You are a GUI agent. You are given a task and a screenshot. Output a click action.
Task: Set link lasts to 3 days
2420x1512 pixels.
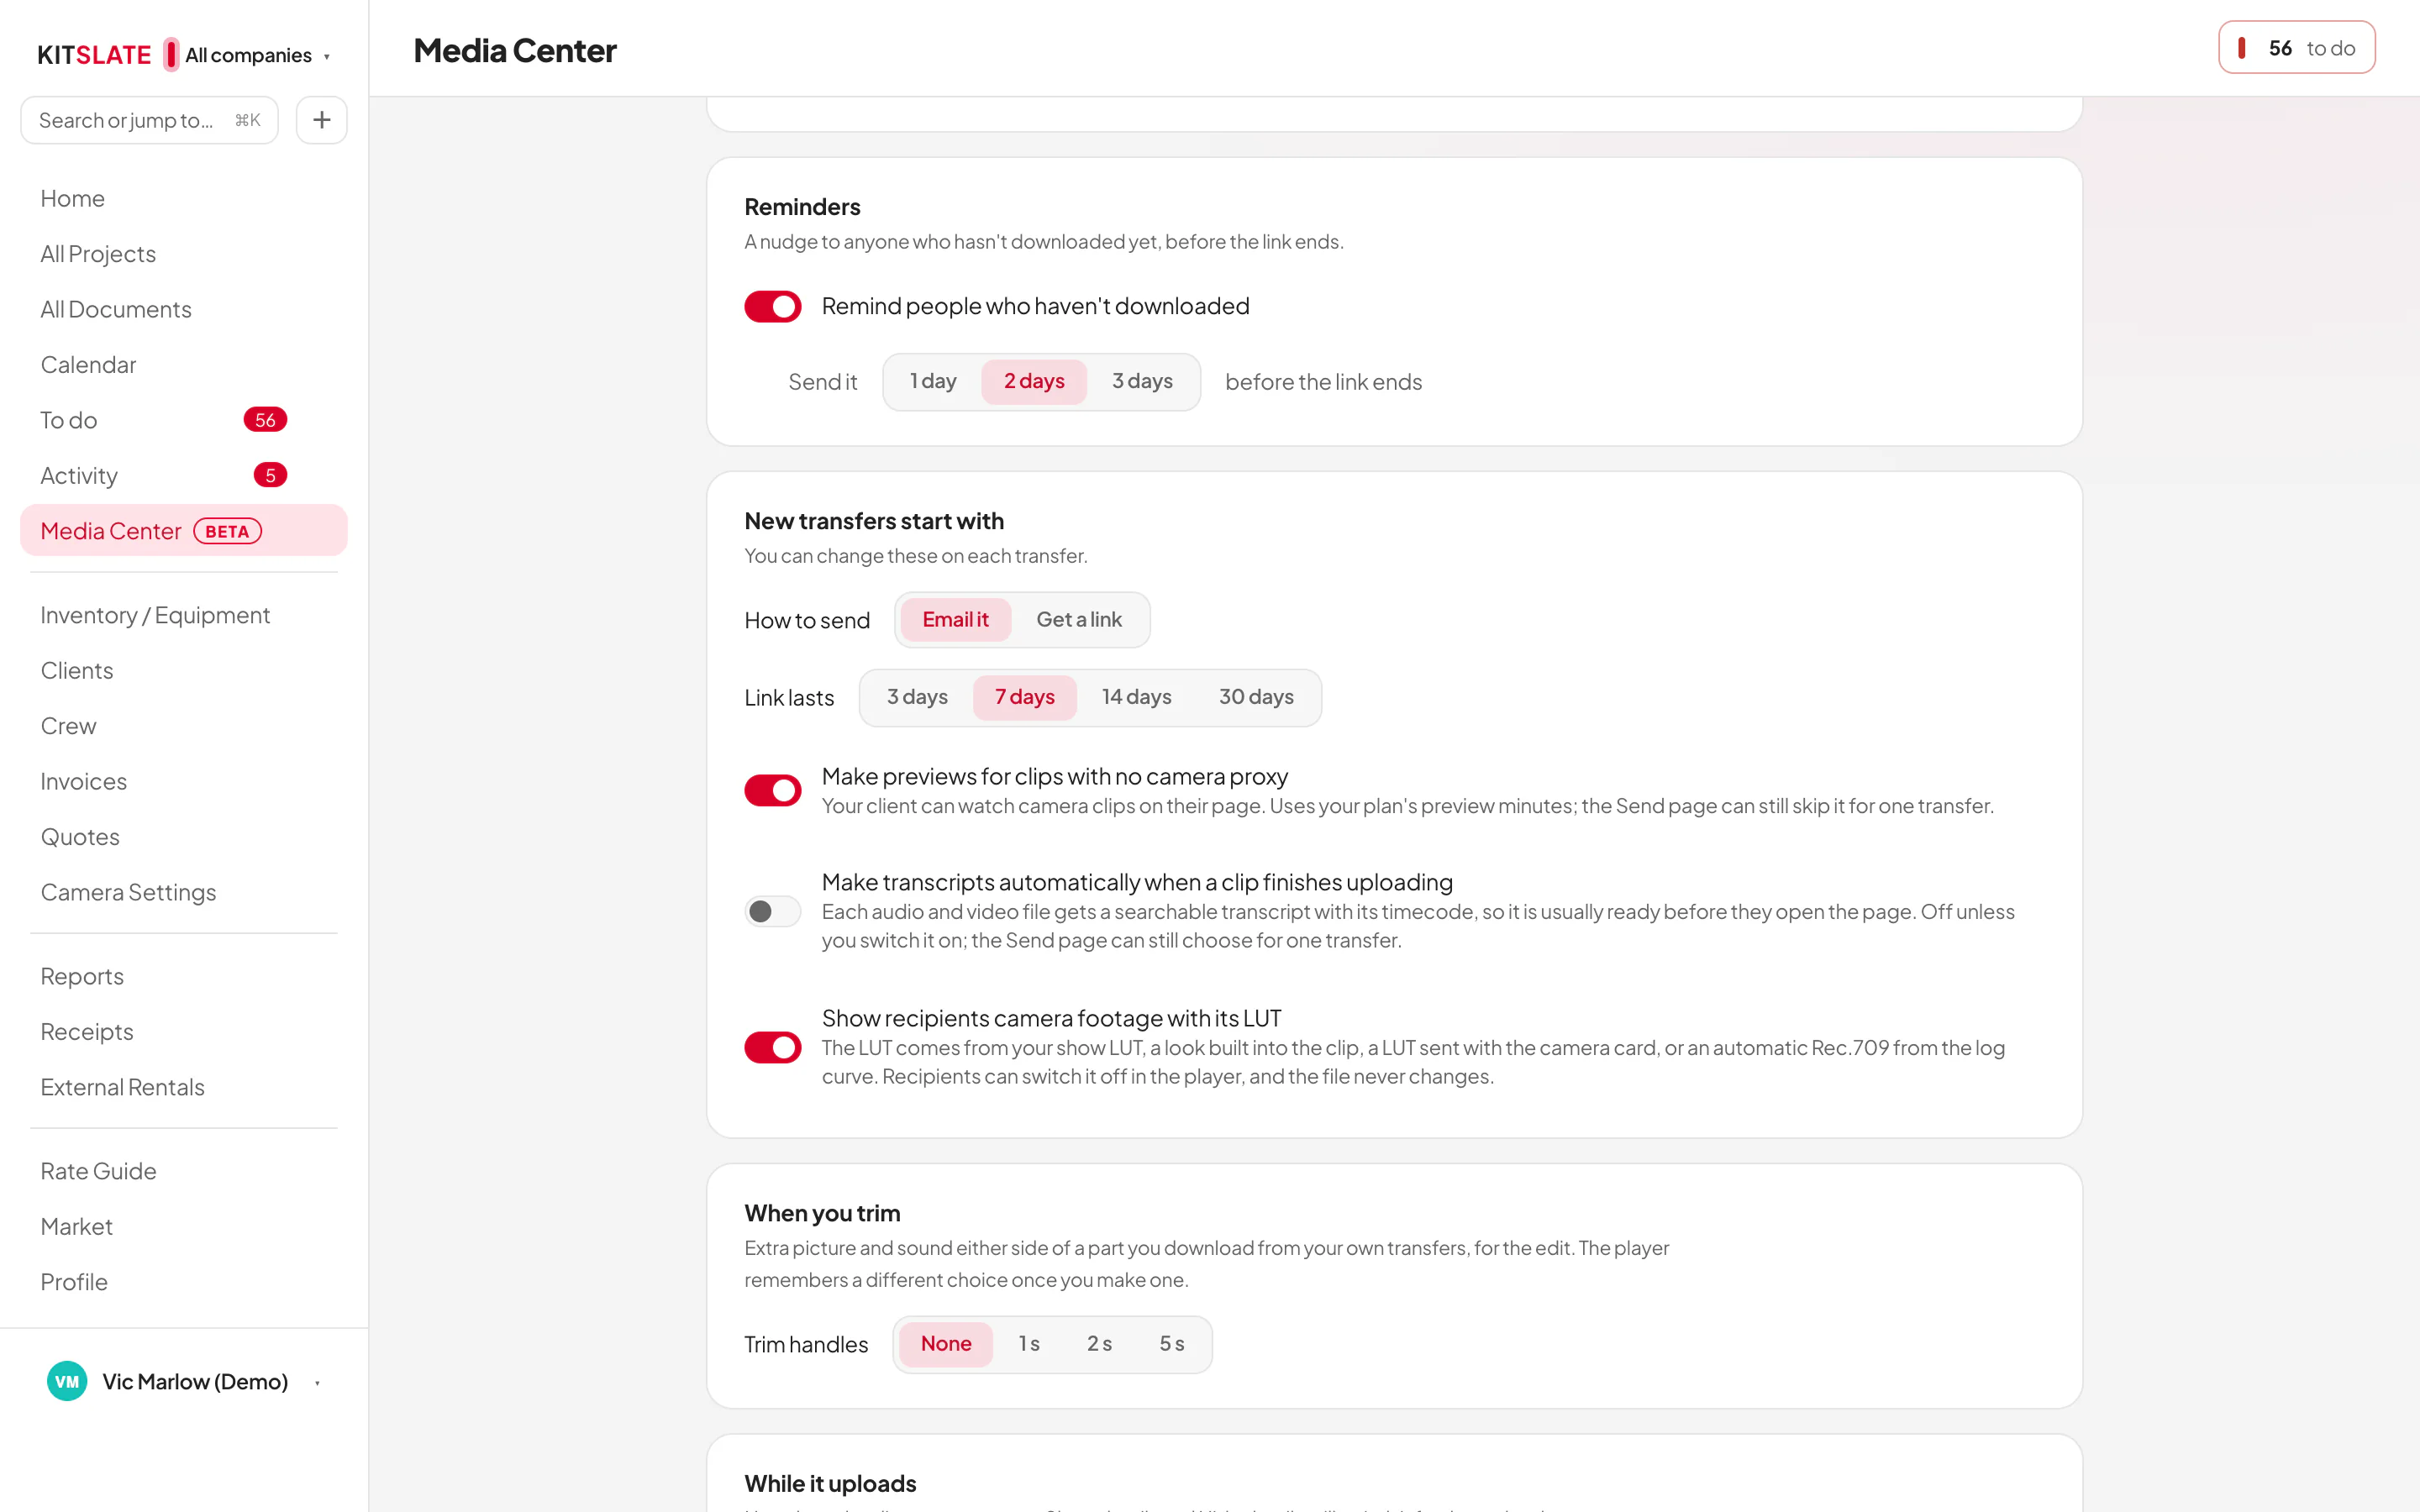coord(917,697)
